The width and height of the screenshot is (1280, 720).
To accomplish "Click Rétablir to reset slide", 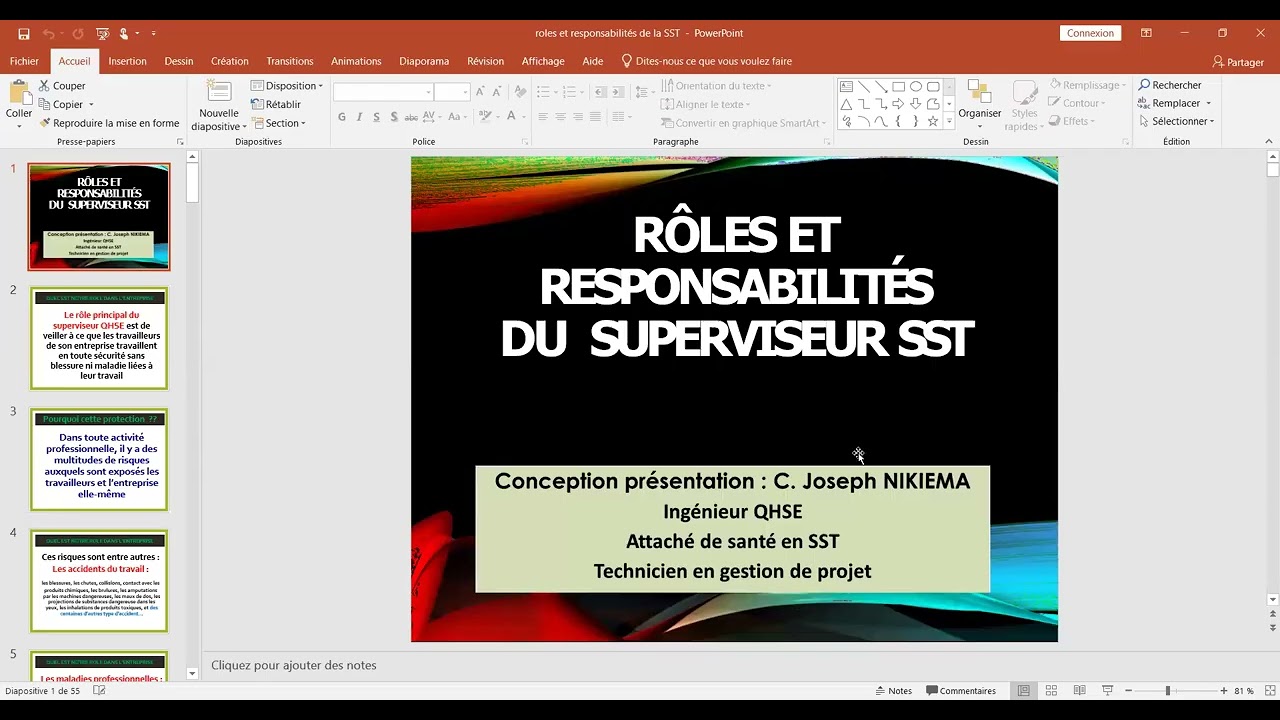I will pyautogui.click(x=276, y=104).
